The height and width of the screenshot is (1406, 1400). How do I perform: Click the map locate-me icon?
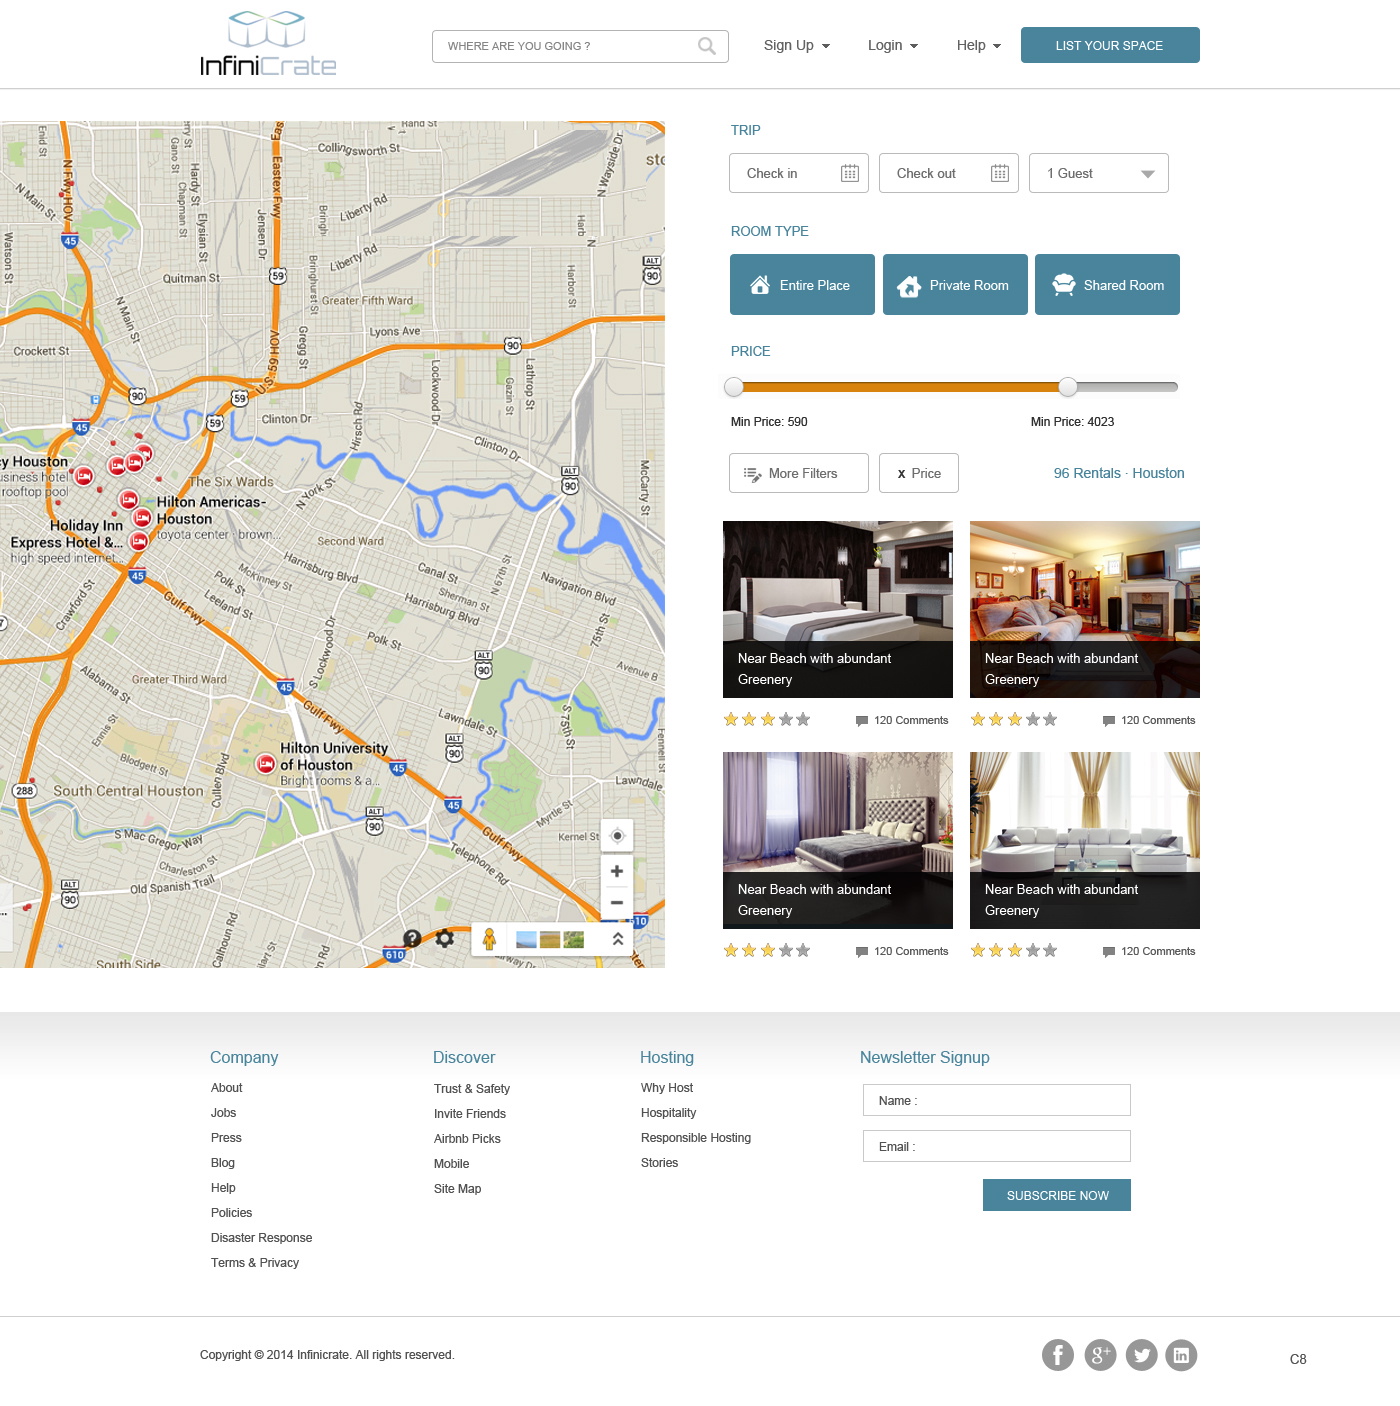pyautogui.click(x=617, y=836)
